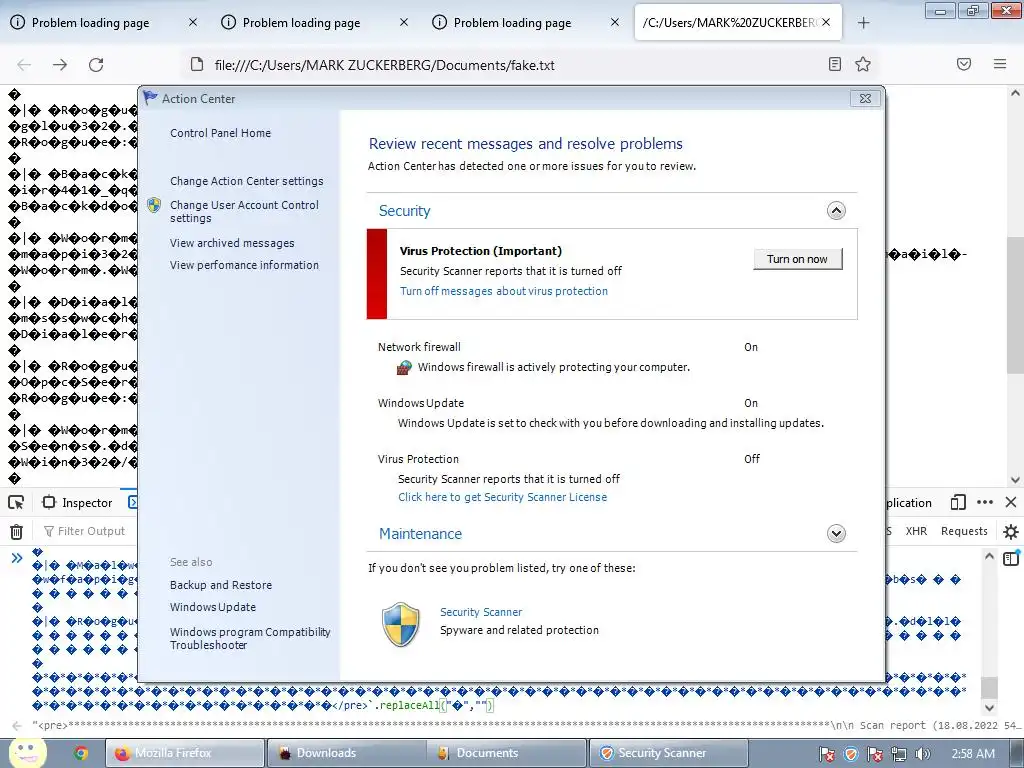Open Control Panel Home
Screen dimensions: 1024x768
pyautogui.click(x=220, y=133)
